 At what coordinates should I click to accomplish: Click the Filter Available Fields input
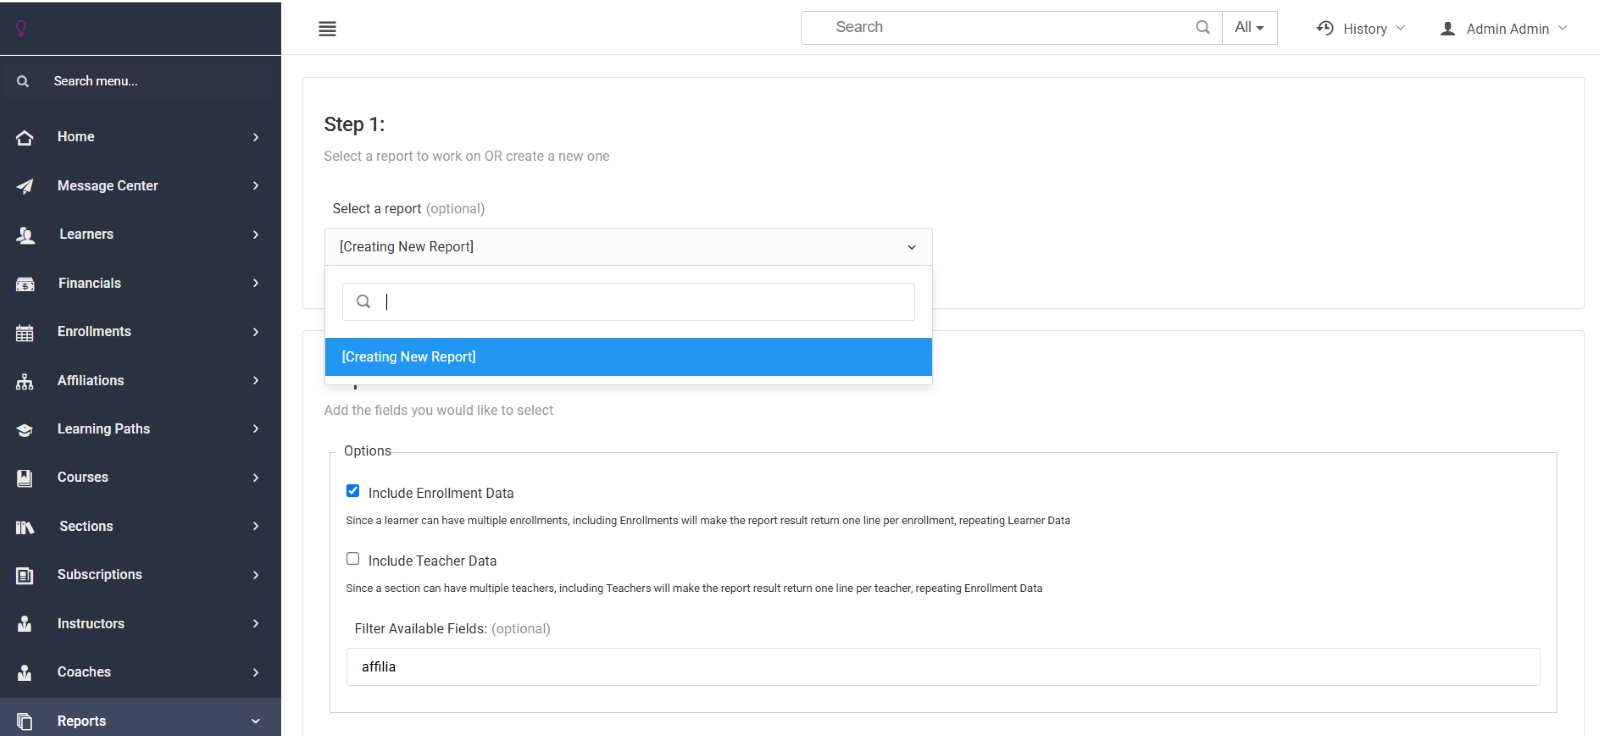tap(942, 667)
